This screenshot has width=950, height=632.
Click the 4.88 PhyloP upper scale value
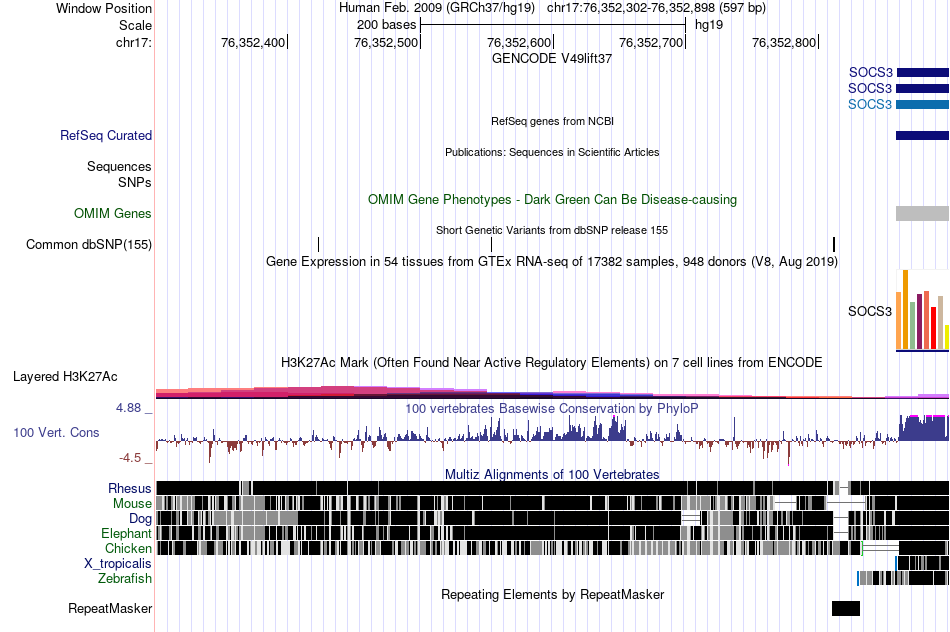[128, 408]
